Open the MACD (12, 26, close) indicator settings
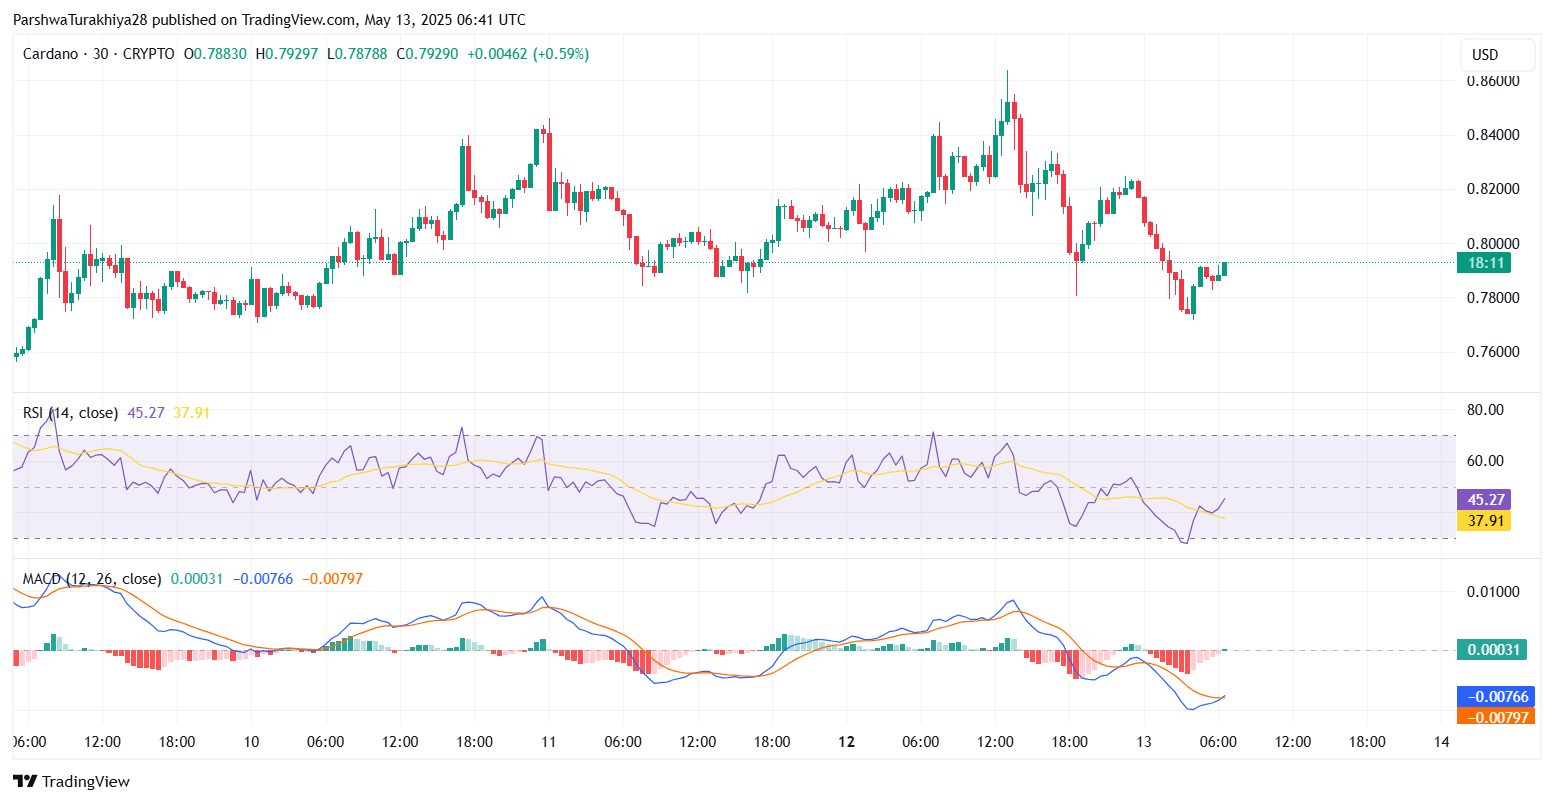The width and height of the screenshot is (1554, 803). tap(90, 578)
